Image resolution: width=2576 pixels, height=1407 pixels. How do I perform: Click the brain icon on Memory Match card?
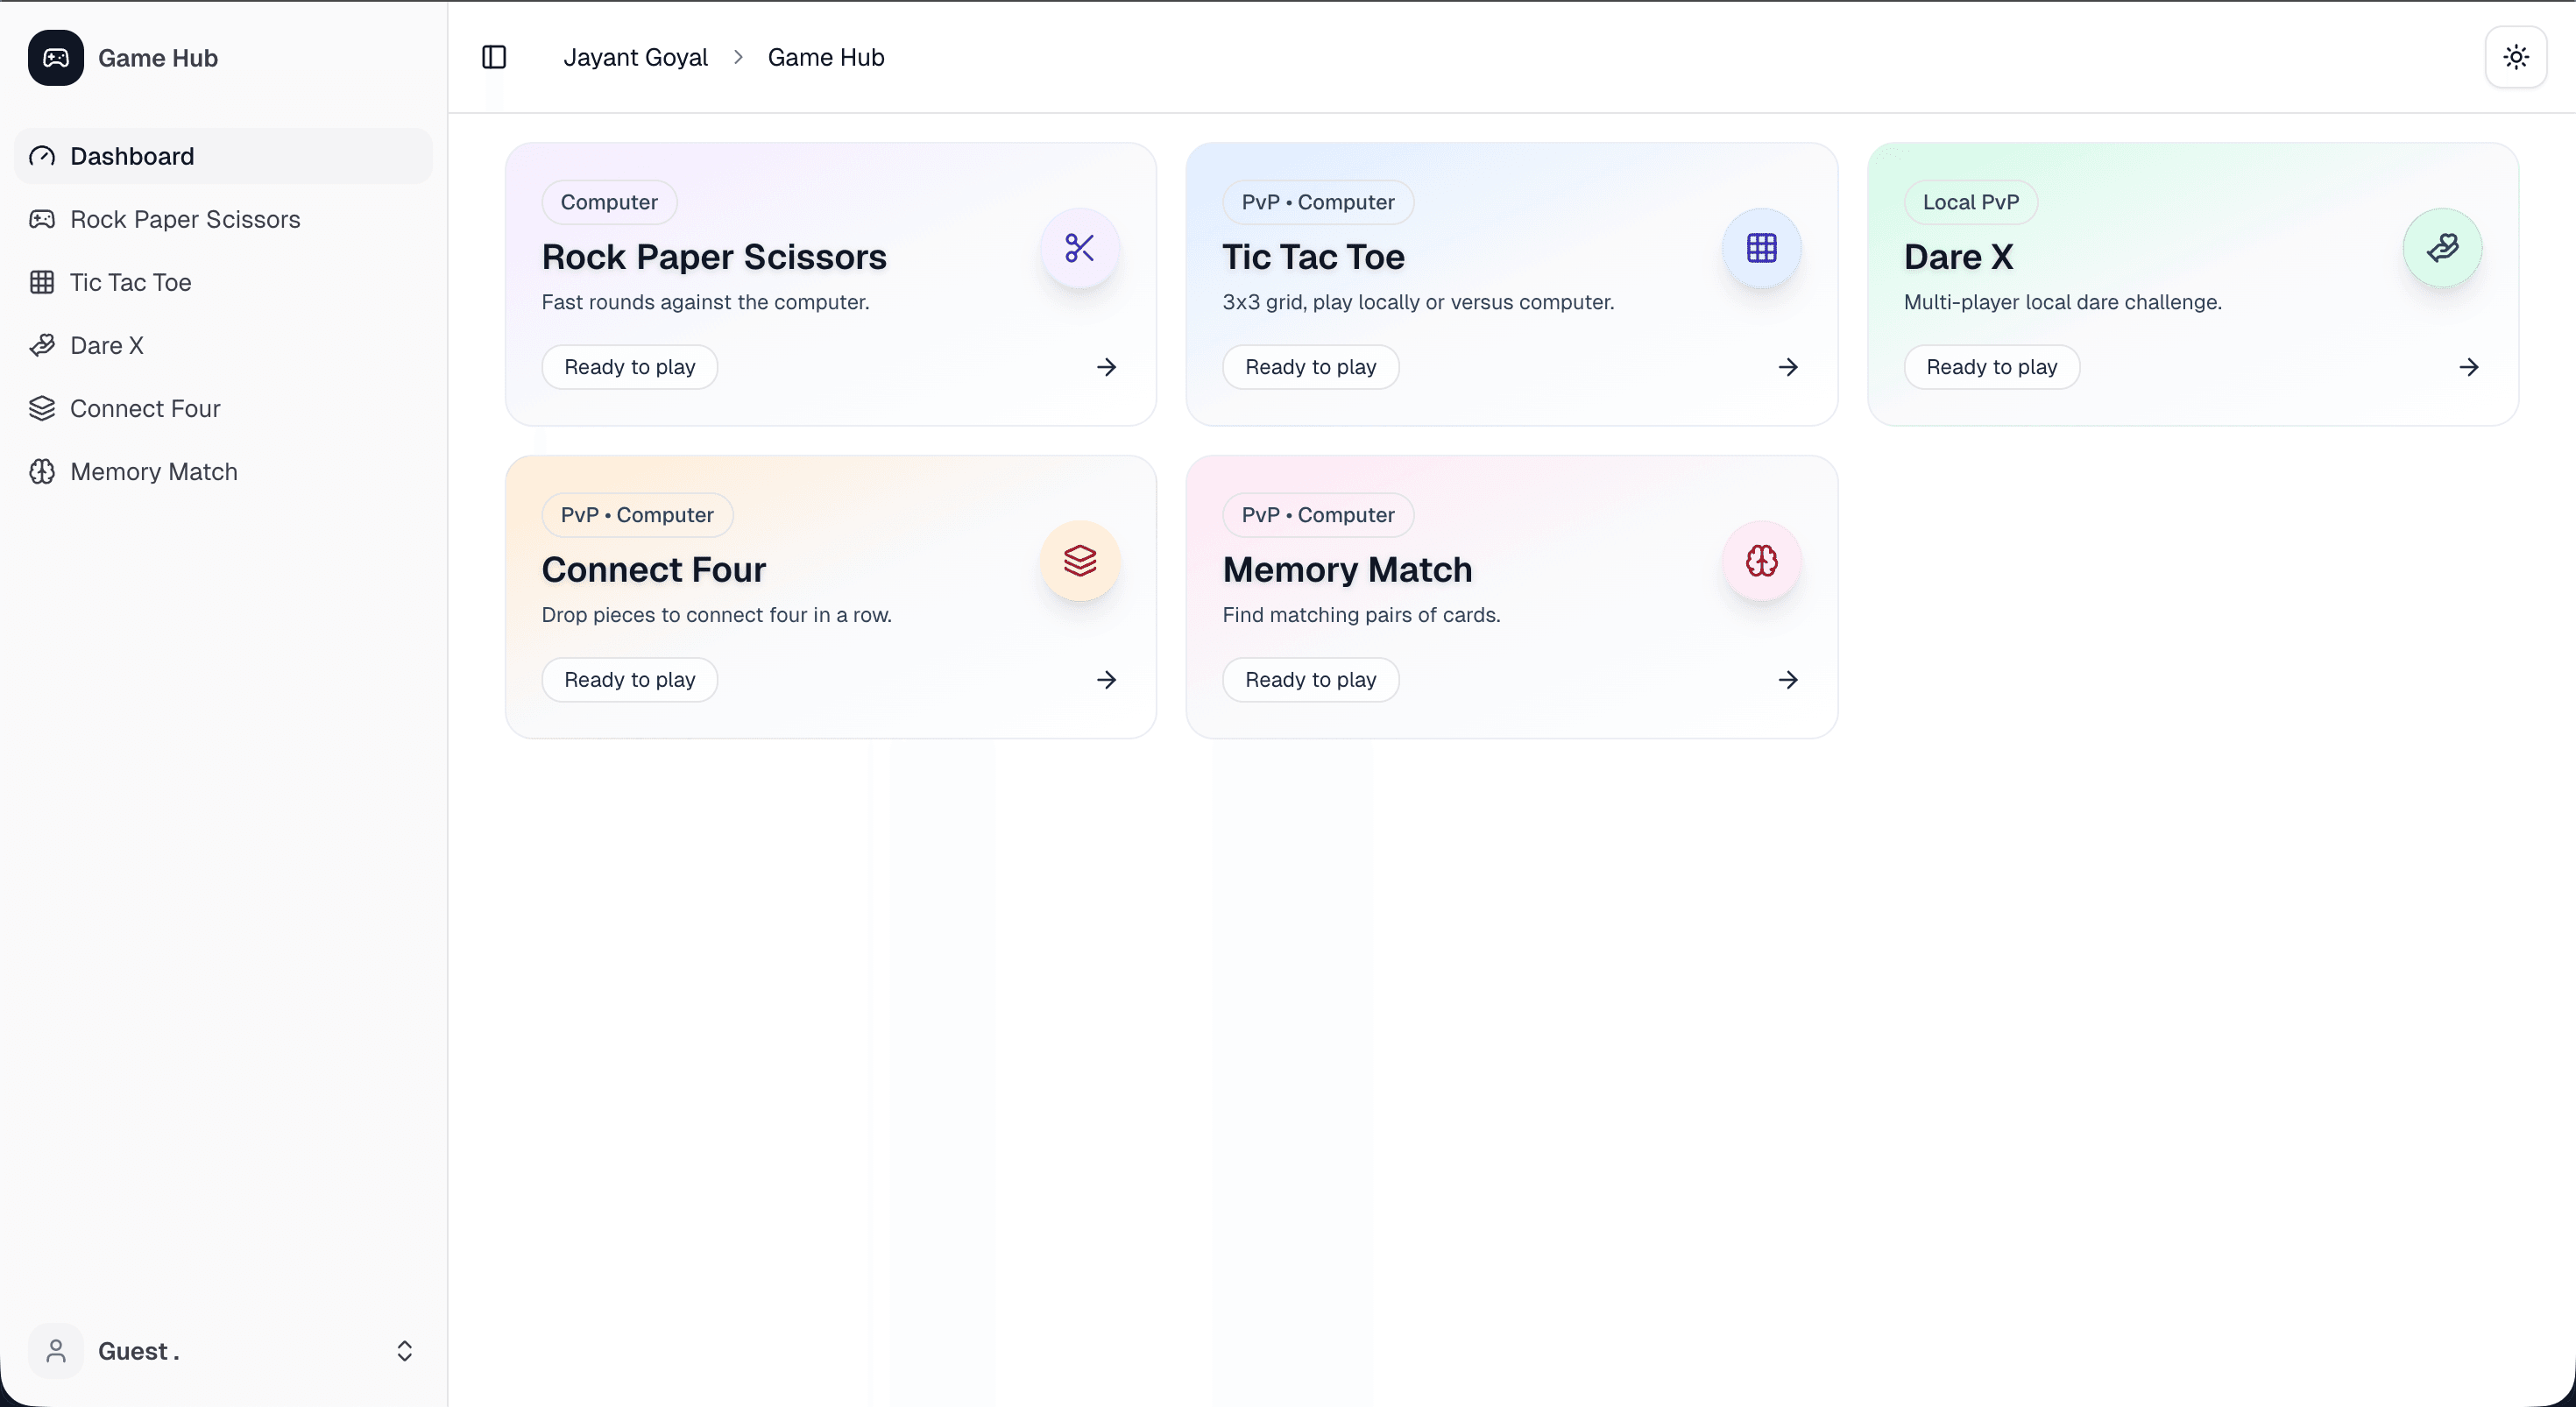(x=1761, y=561)
